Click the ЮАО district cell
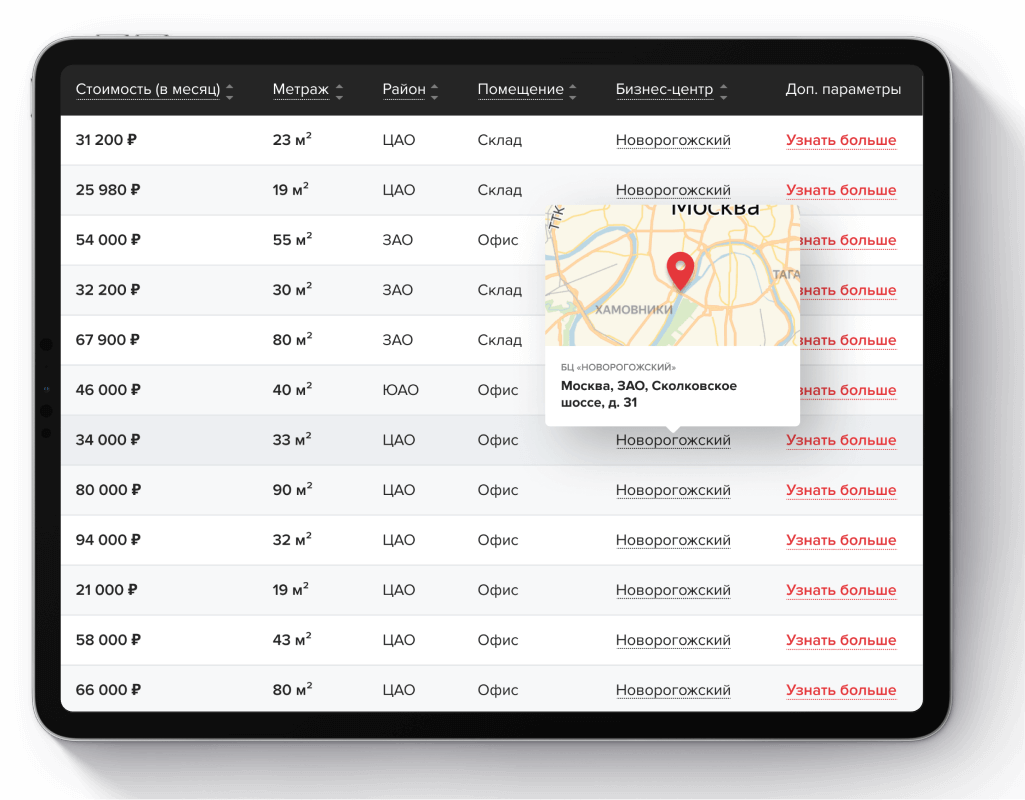 pyautogui.click(x=401, y=390)
